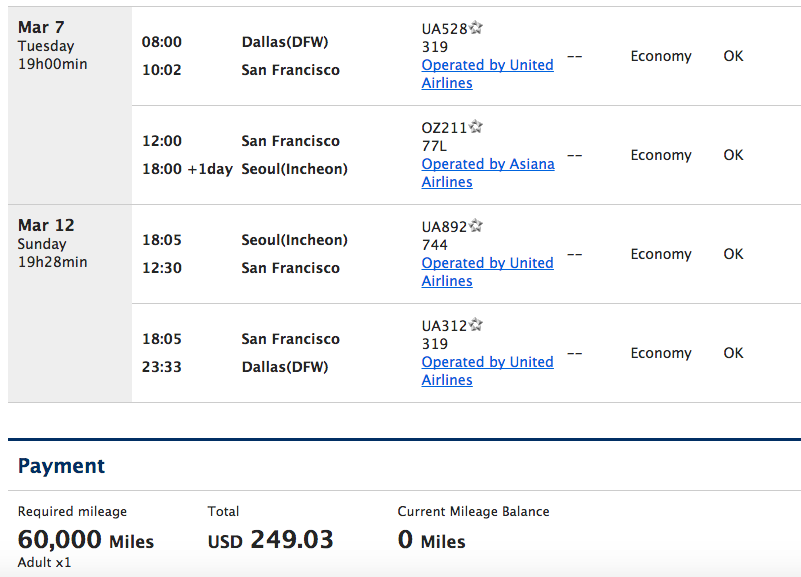Click the USD 249.03 total amount
The image size is (801, 577).
[270, 540]
